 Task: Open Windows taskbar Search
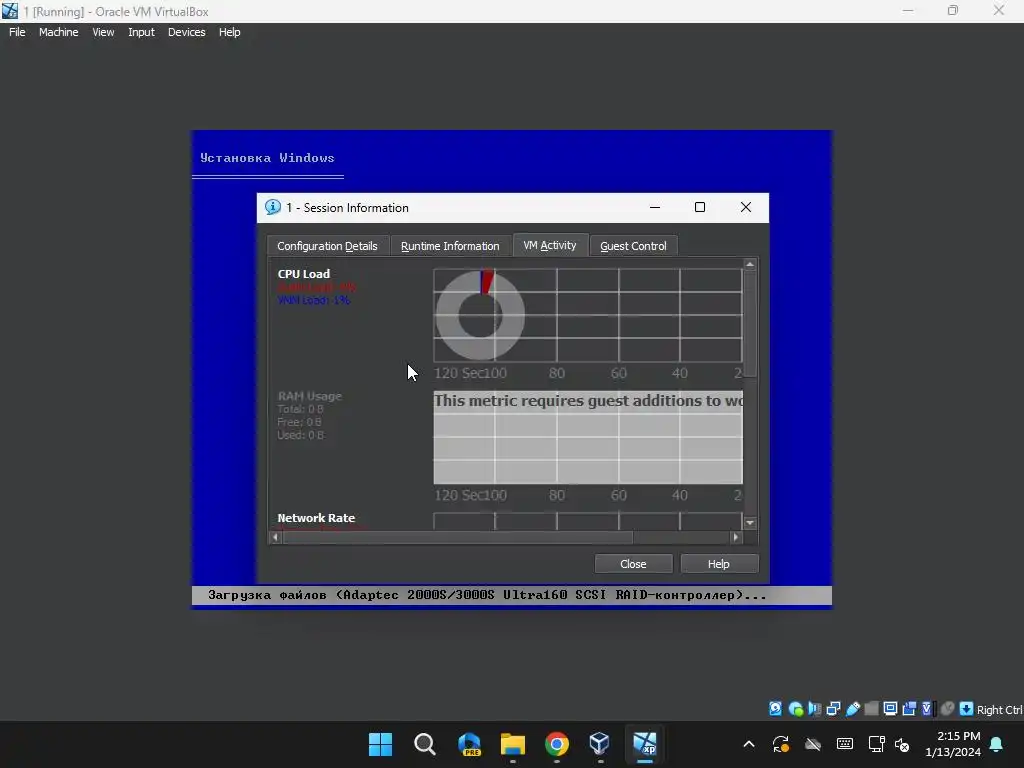point(424,744)
